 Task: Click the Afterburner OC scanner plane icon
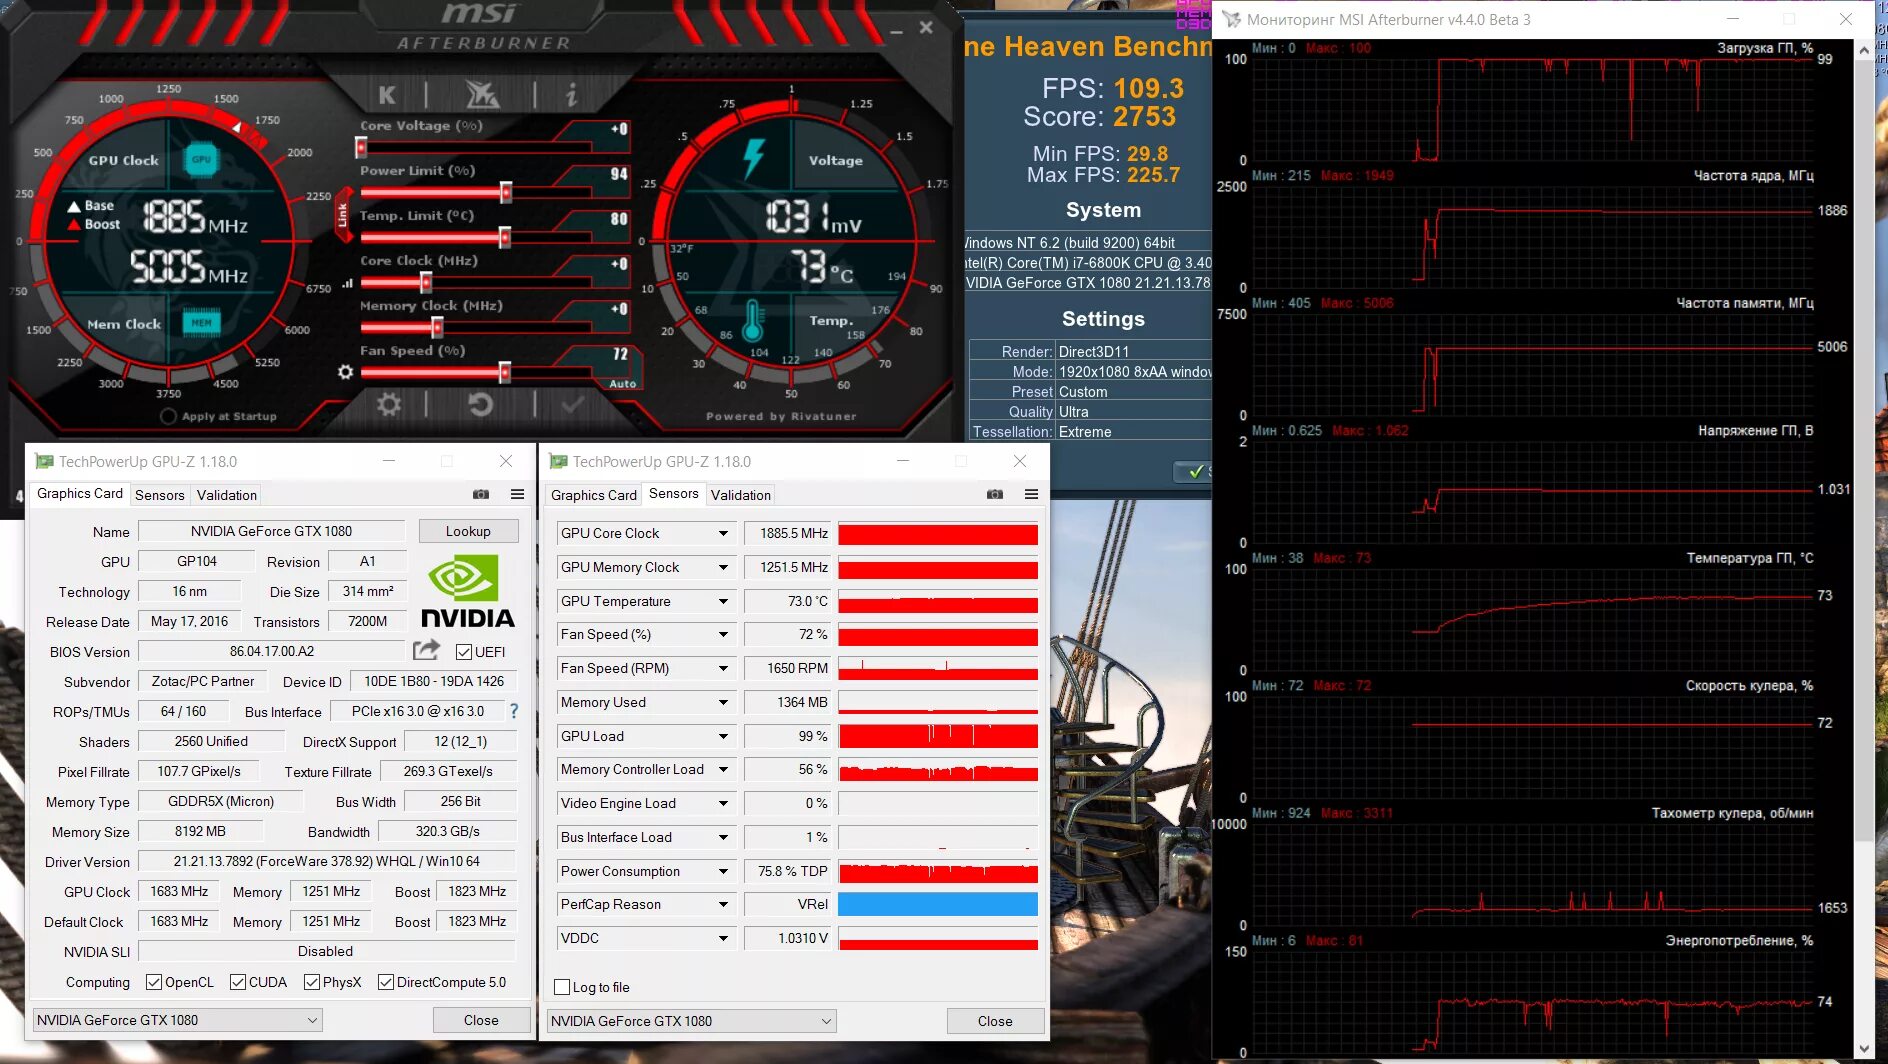tap(482, 95)
